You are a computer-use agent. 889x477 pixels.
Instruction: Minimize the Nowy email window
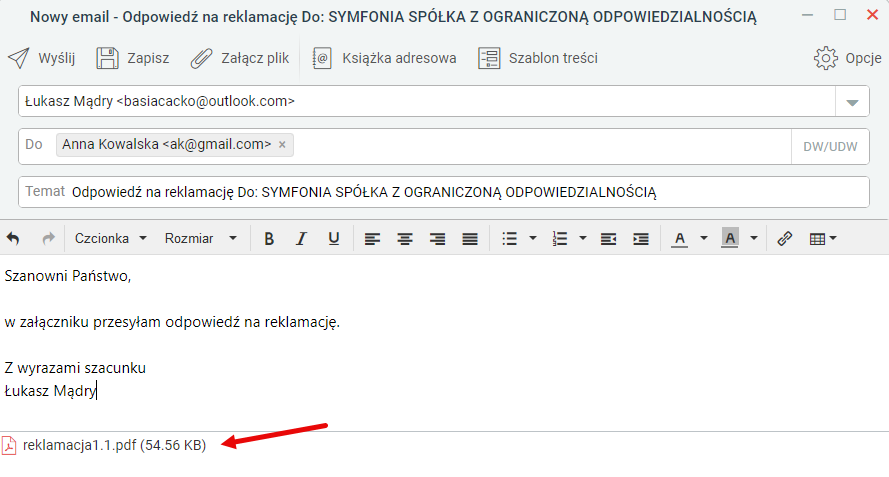(x=807, y=15)
